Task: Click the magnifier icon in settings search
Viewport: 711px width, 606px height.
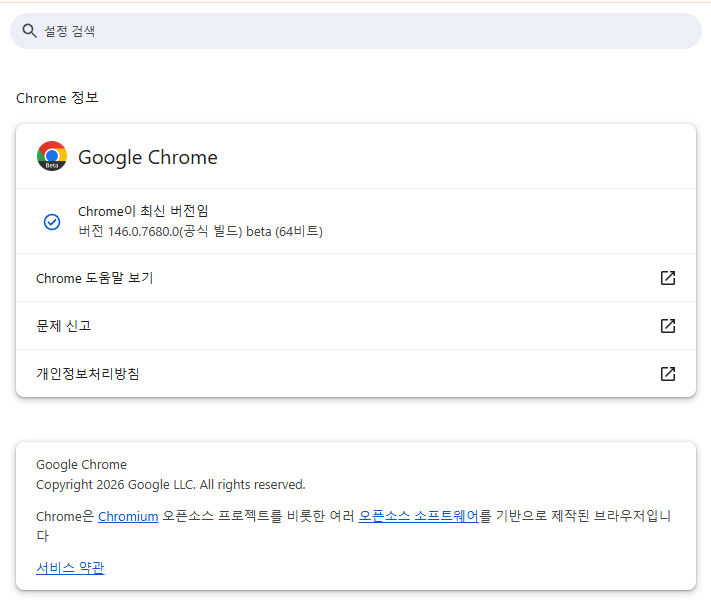Action: click(29, 31)
